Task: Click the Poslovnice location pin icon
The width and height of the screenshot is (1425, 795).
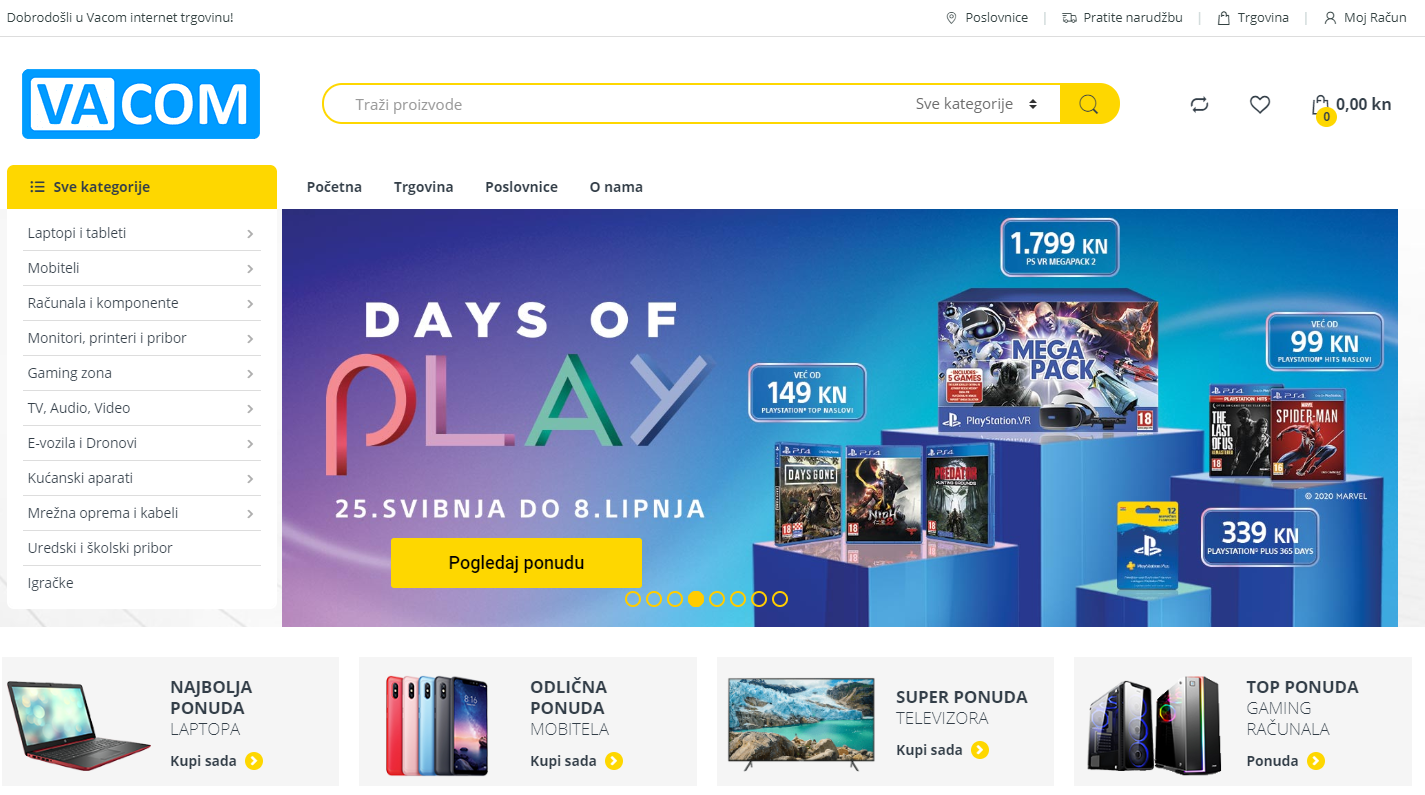Action: (x=951, y=18)
